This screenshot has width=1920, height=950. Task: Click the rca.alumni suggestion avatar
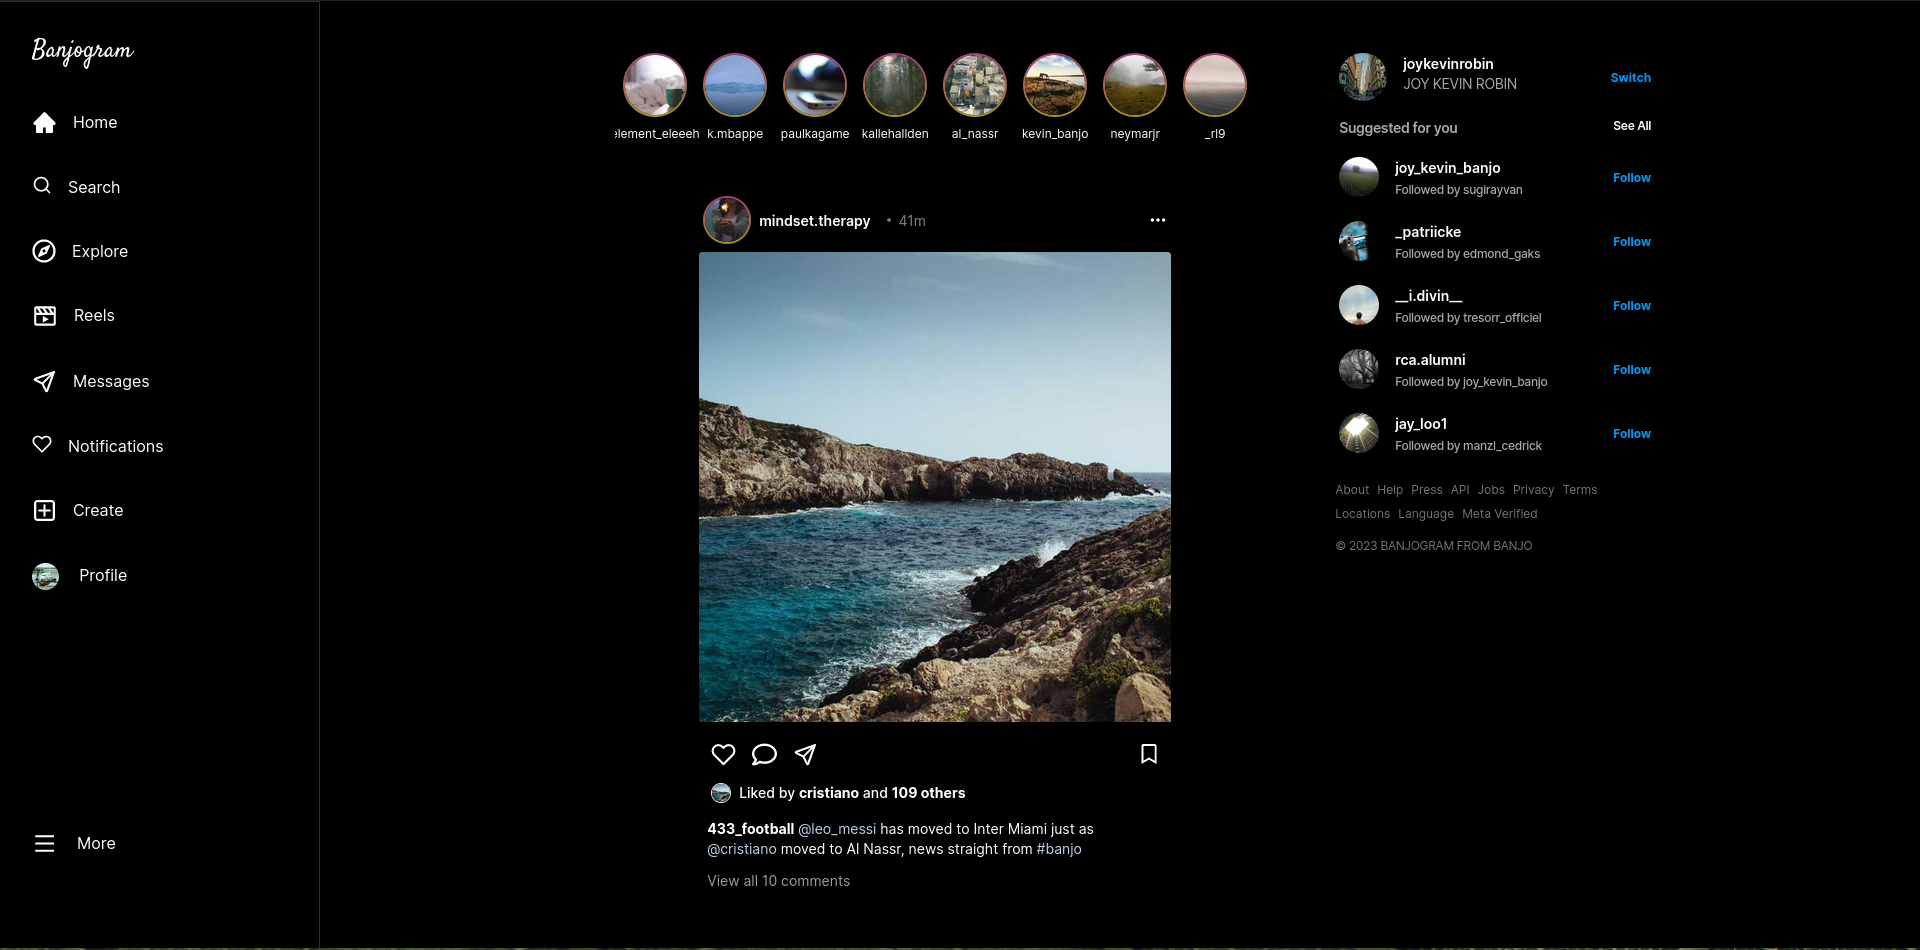coord(1359,369)
